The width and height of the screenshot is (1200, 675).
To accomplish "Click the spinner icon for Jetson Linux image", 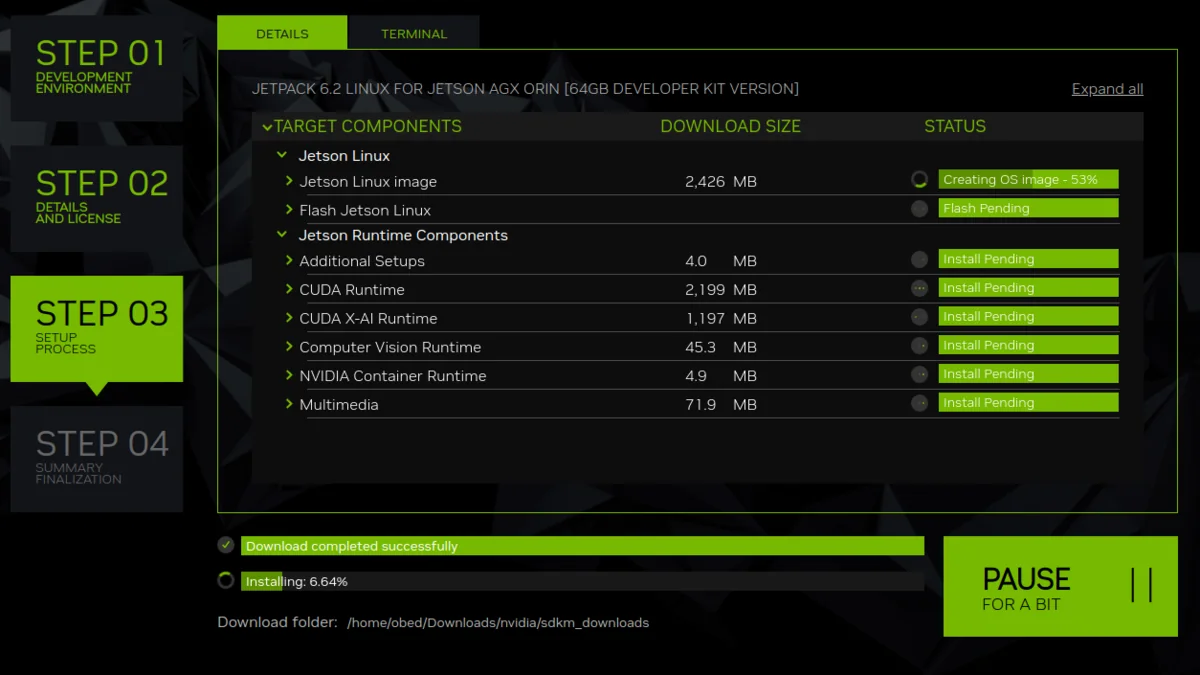I will coord(920,180).
